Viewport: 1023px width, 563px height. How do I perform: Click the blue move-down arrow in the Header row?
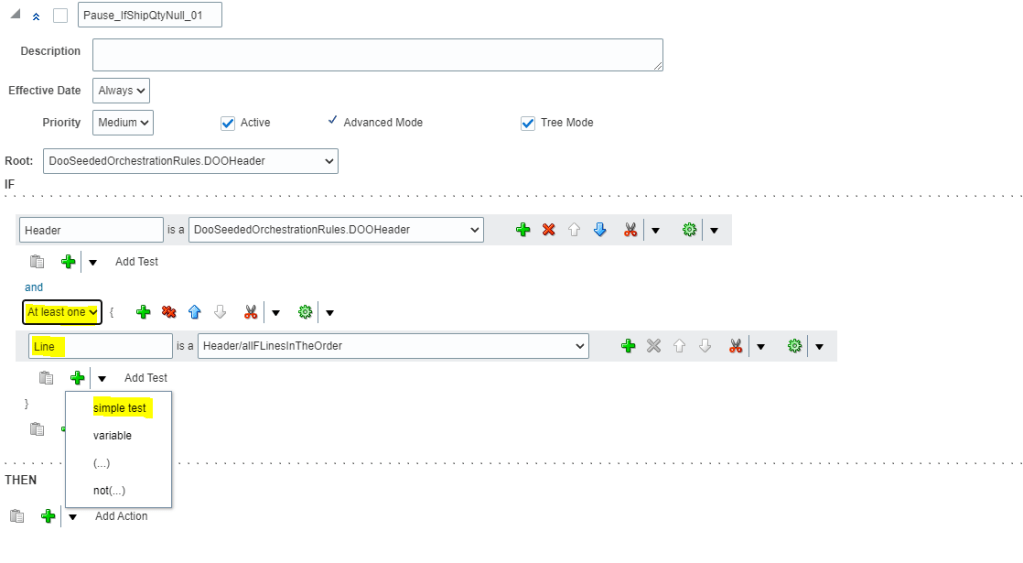click(x=600, y=230)
